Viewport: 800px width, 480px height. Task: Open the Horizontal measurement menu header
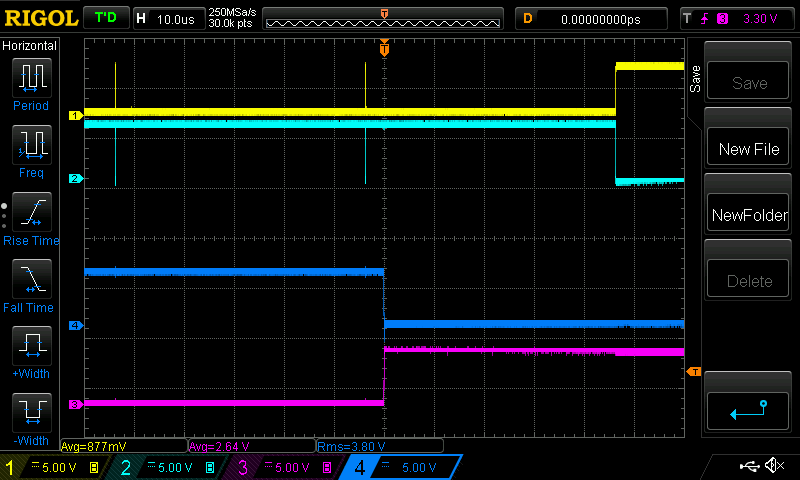click(x=30, y=46)
